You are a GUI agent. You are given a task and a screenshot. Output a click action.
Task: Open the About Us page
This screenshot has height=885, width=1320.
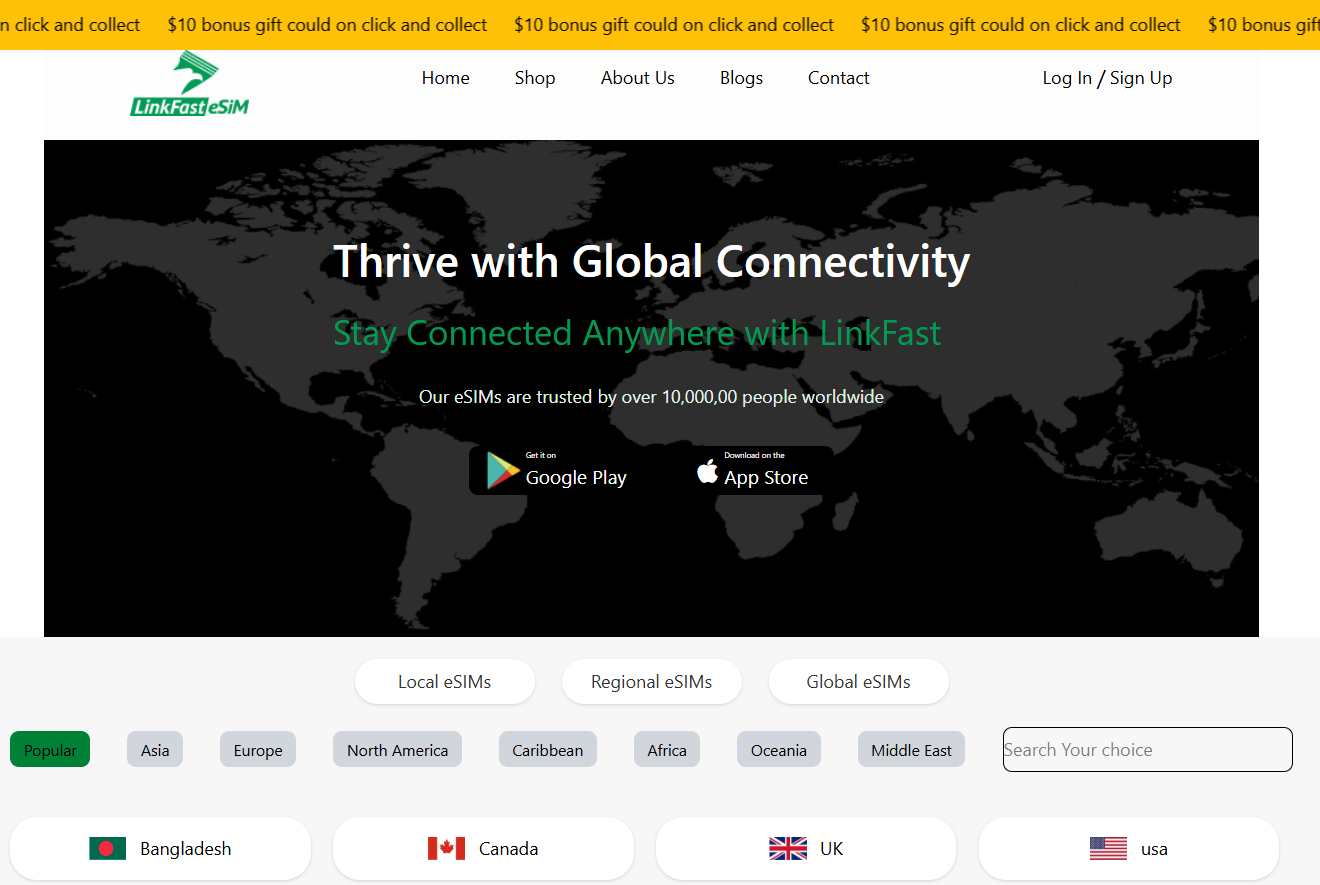pos(637,78)
